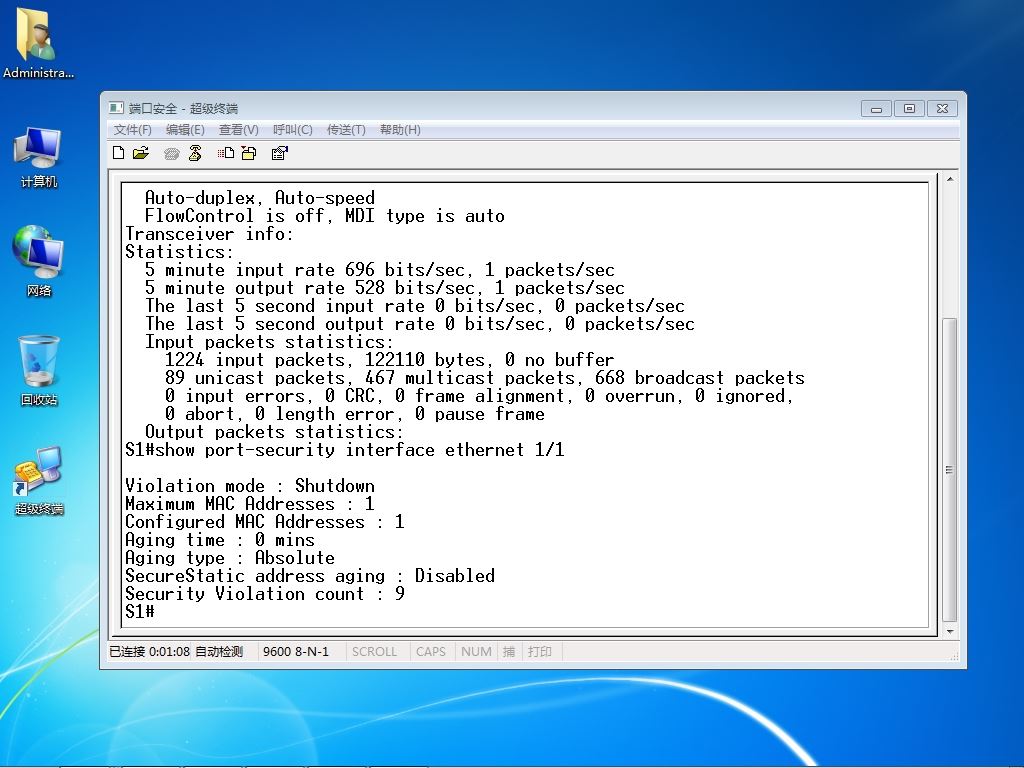The height and width of the screenshot is (768, 1024).
Task: Click the 'Maximum MAC Addresses : 1' line
Action: tap(250, 504)
